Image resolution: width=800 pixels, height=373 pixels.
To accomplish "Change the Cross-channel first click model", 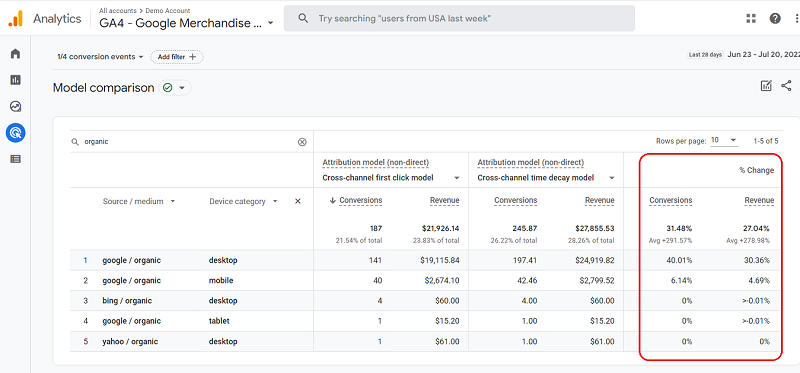I will (391, 178).
